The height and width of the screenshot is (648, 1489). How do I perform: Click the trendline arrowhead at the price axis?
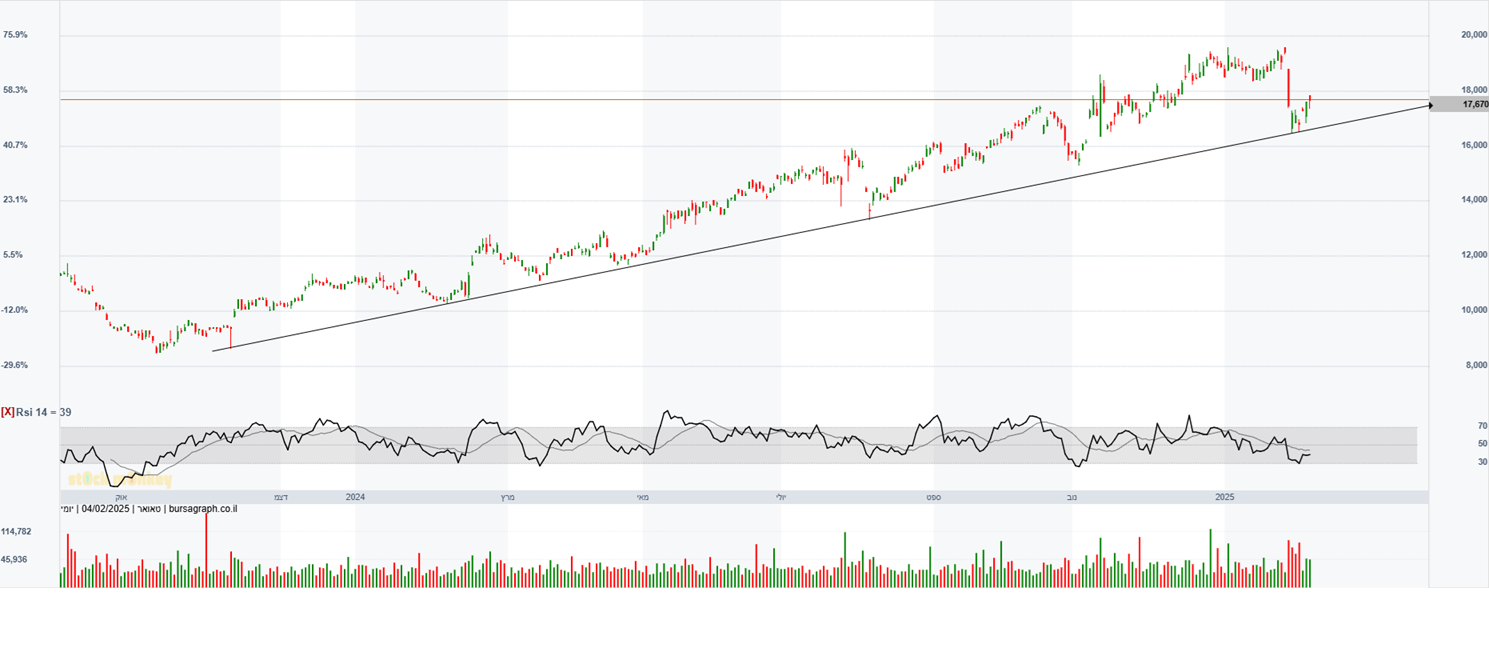1429,104
